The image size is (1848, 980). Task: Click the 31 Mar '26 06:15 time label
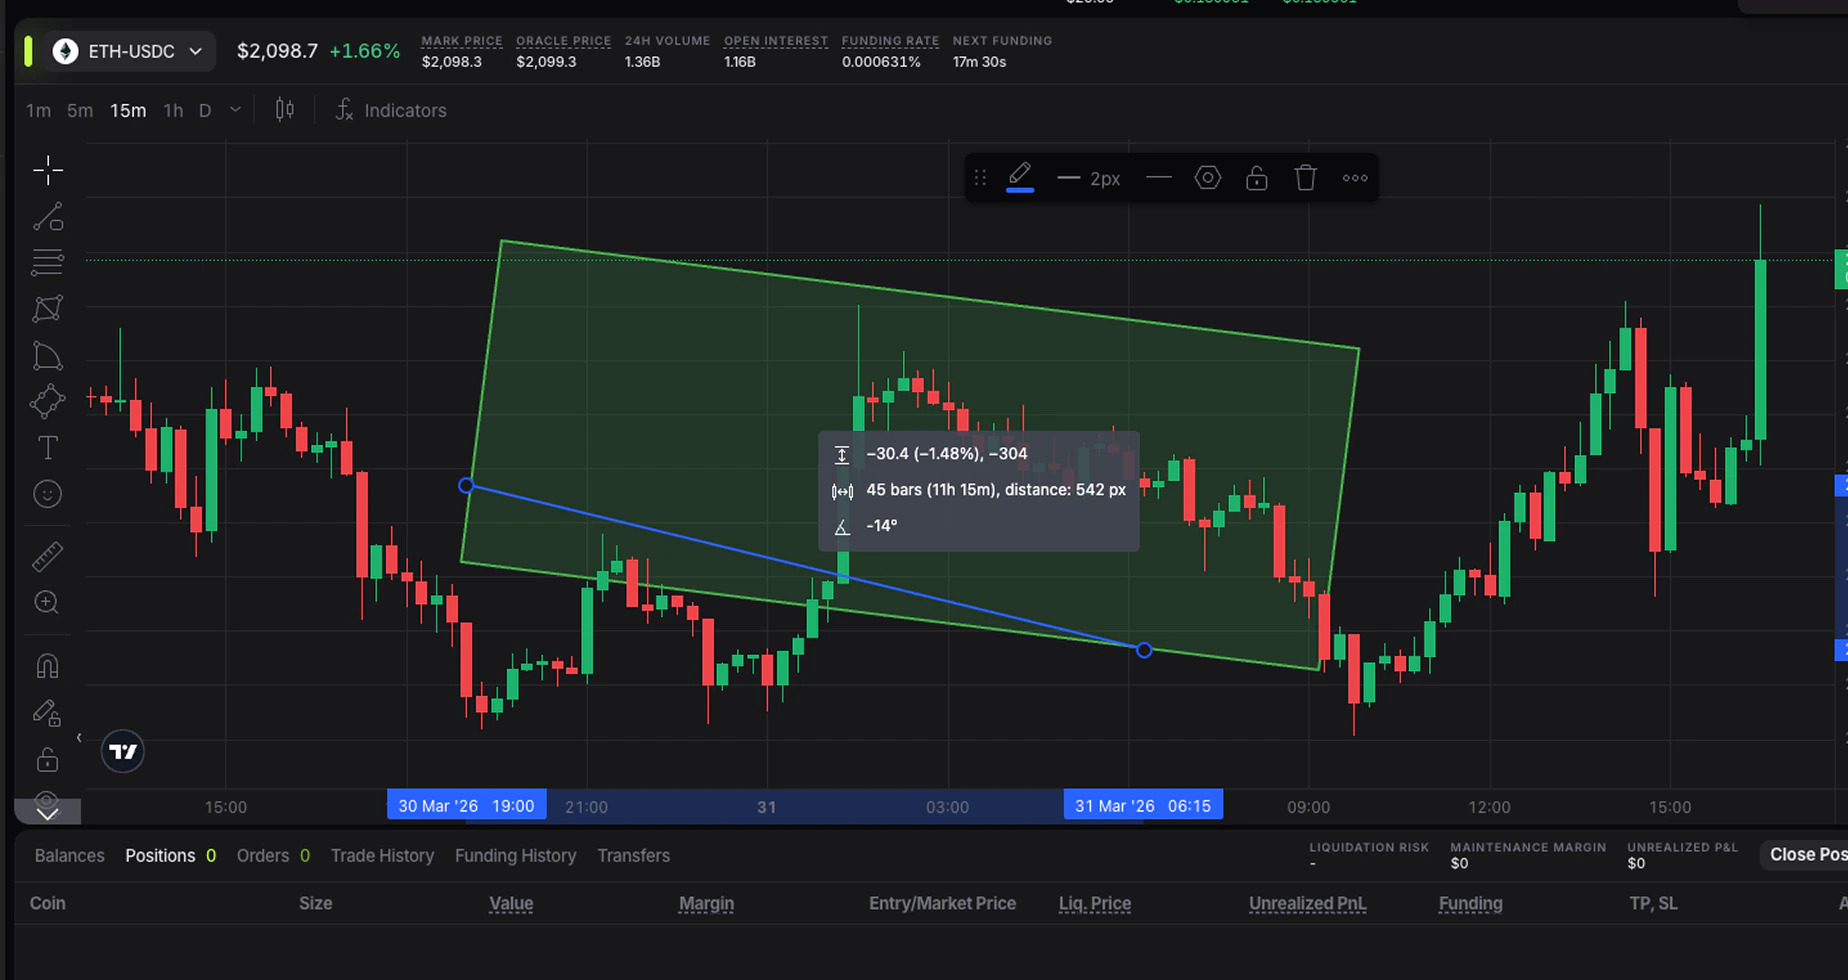coord(1143,806)
